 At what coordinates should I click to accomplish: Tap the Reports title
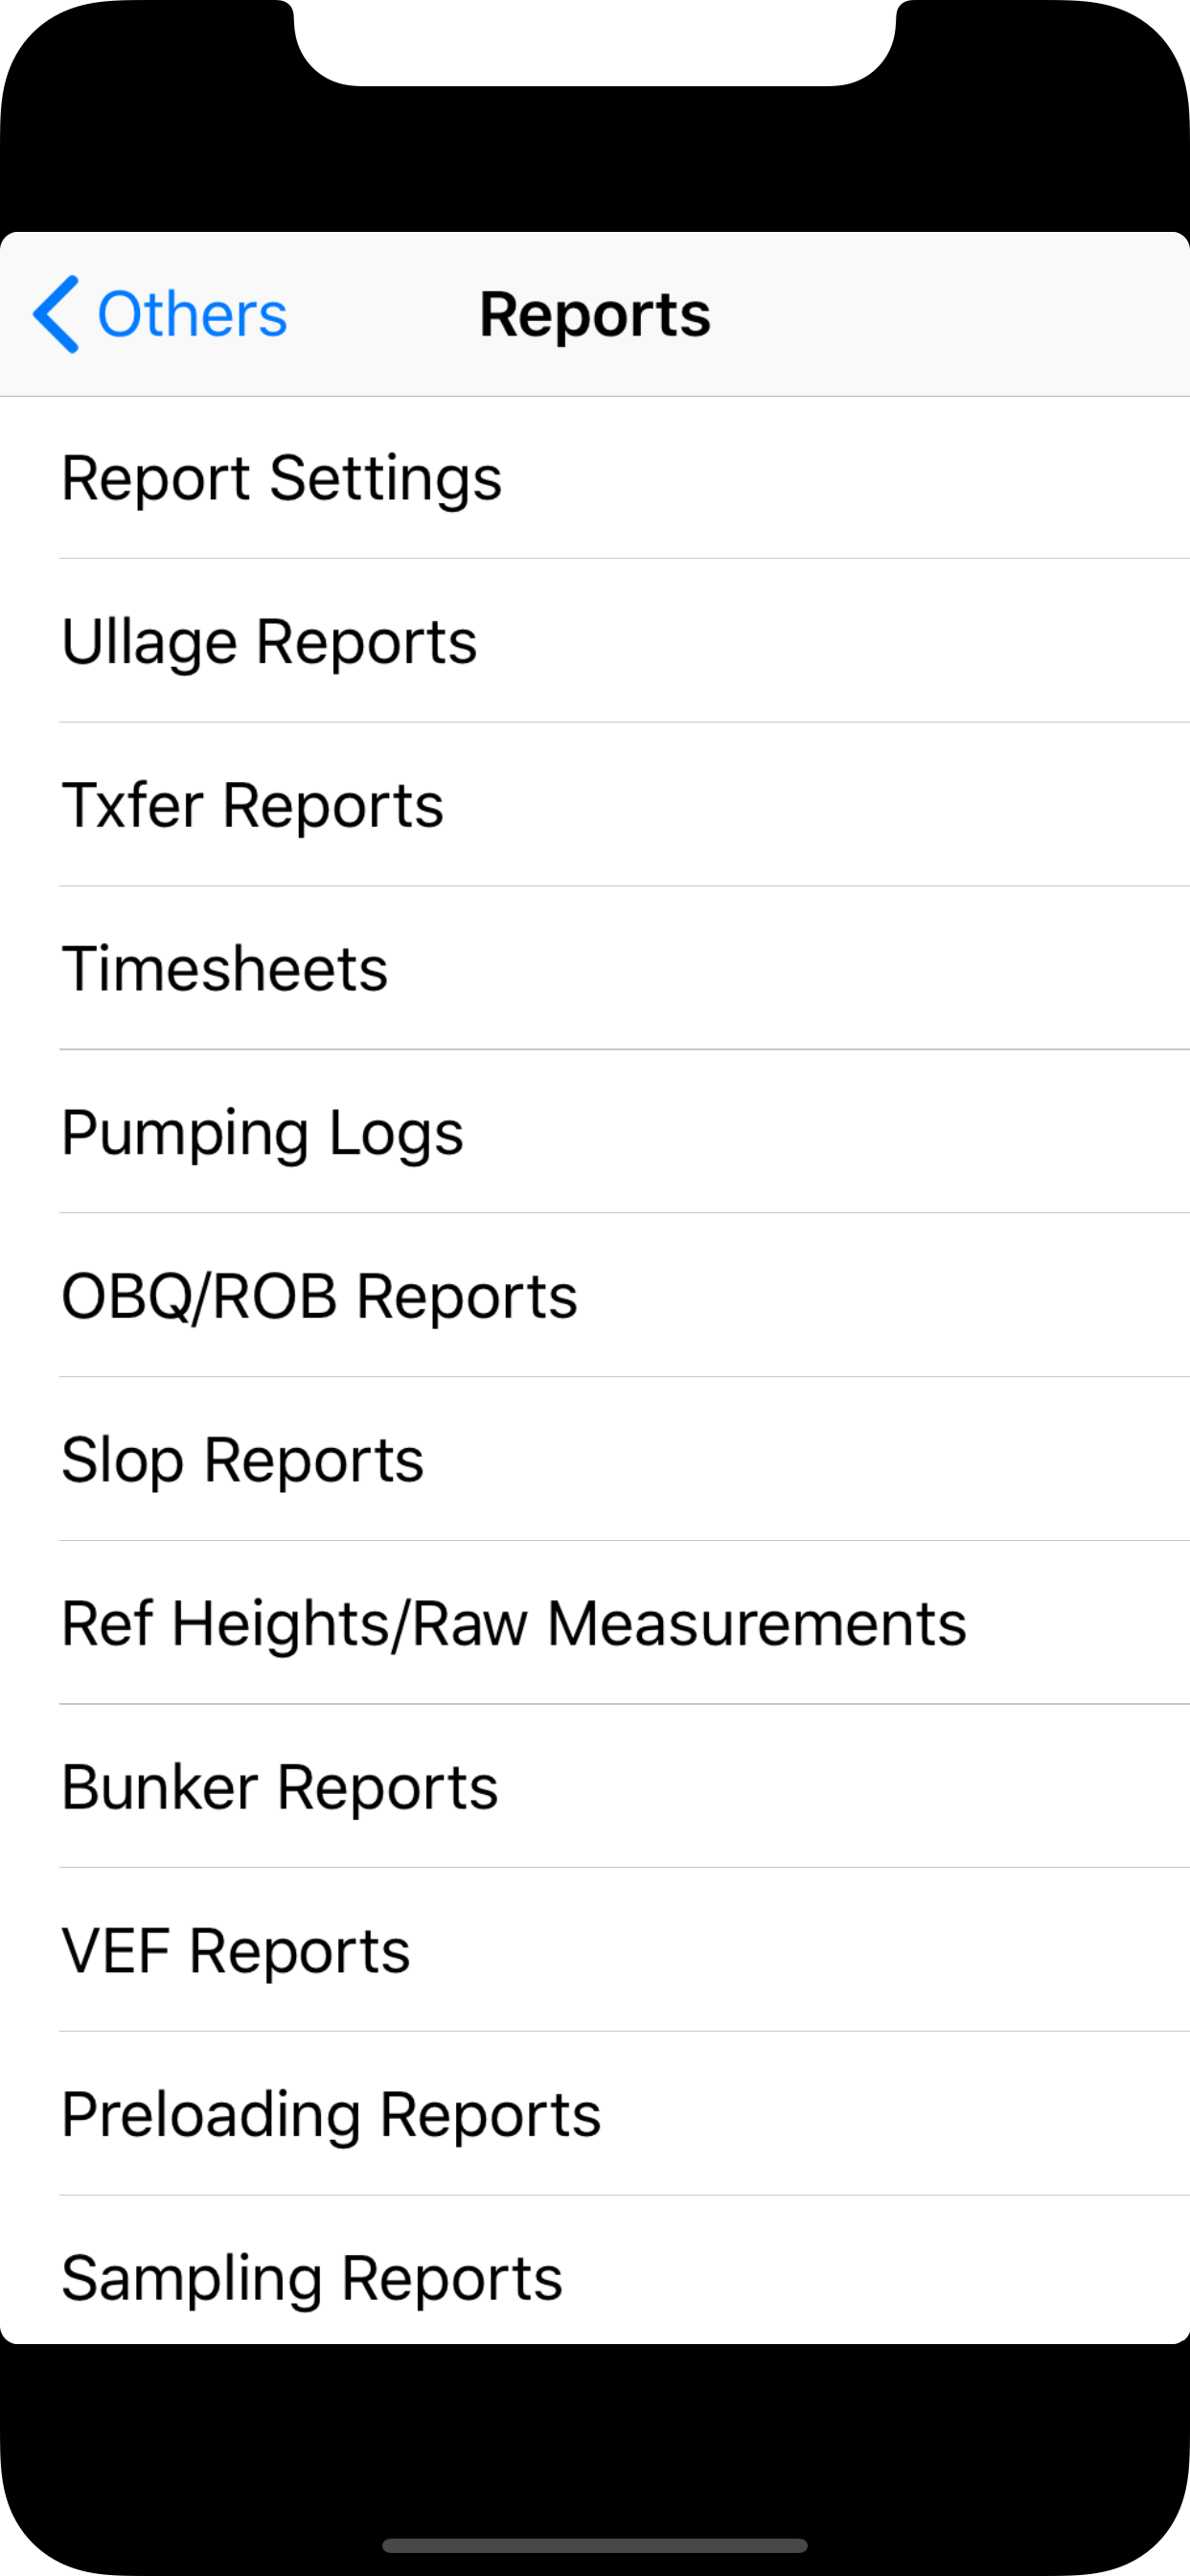coord(594,313)
